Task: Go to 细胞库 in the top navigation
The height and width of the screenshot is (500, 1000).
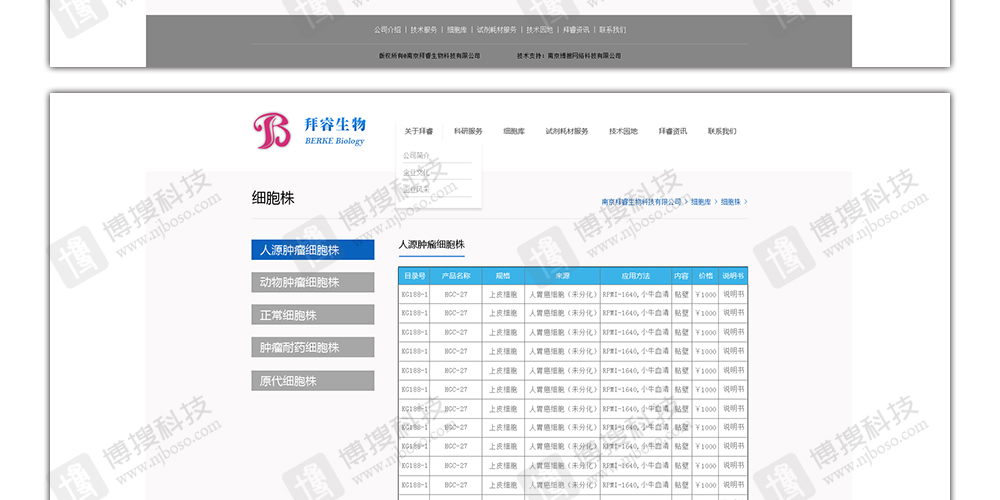Action: point(514,131)
